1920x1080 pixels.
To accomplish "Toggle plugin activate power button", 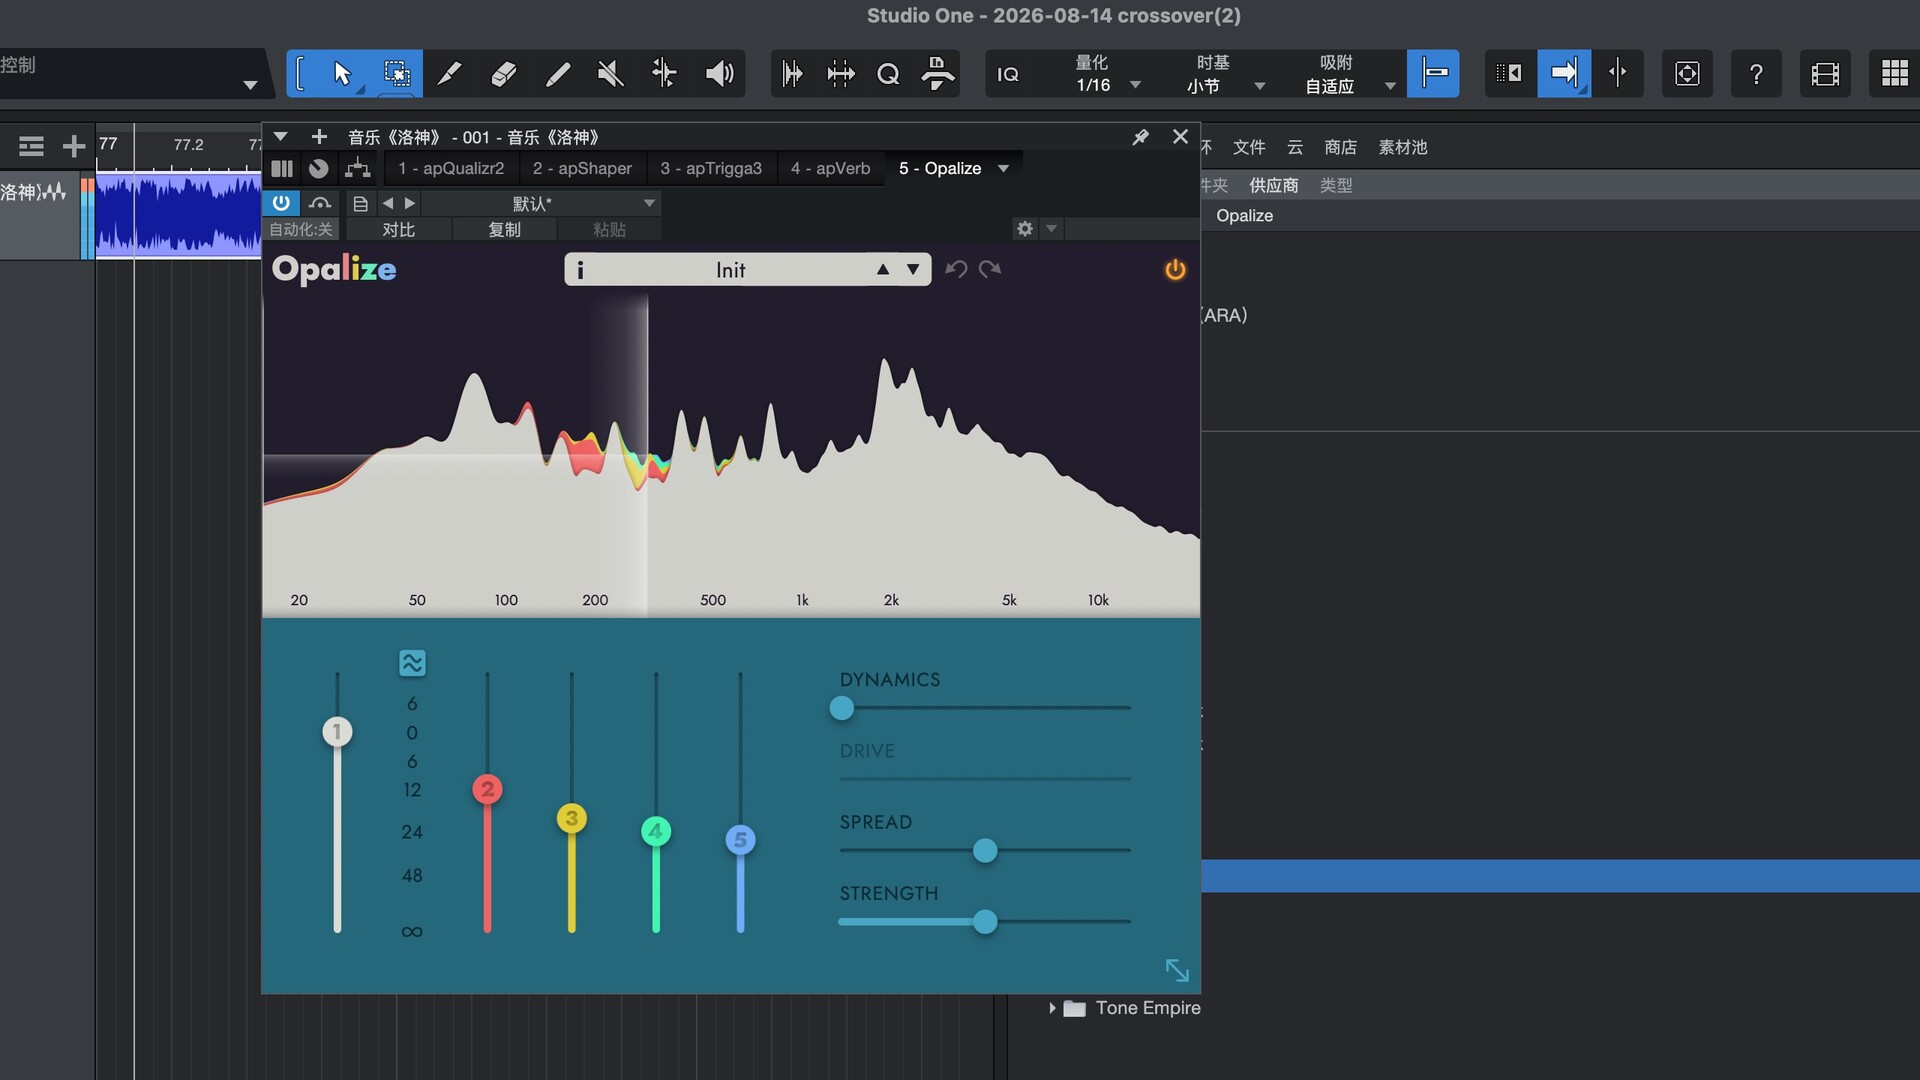I will [281, 203].
